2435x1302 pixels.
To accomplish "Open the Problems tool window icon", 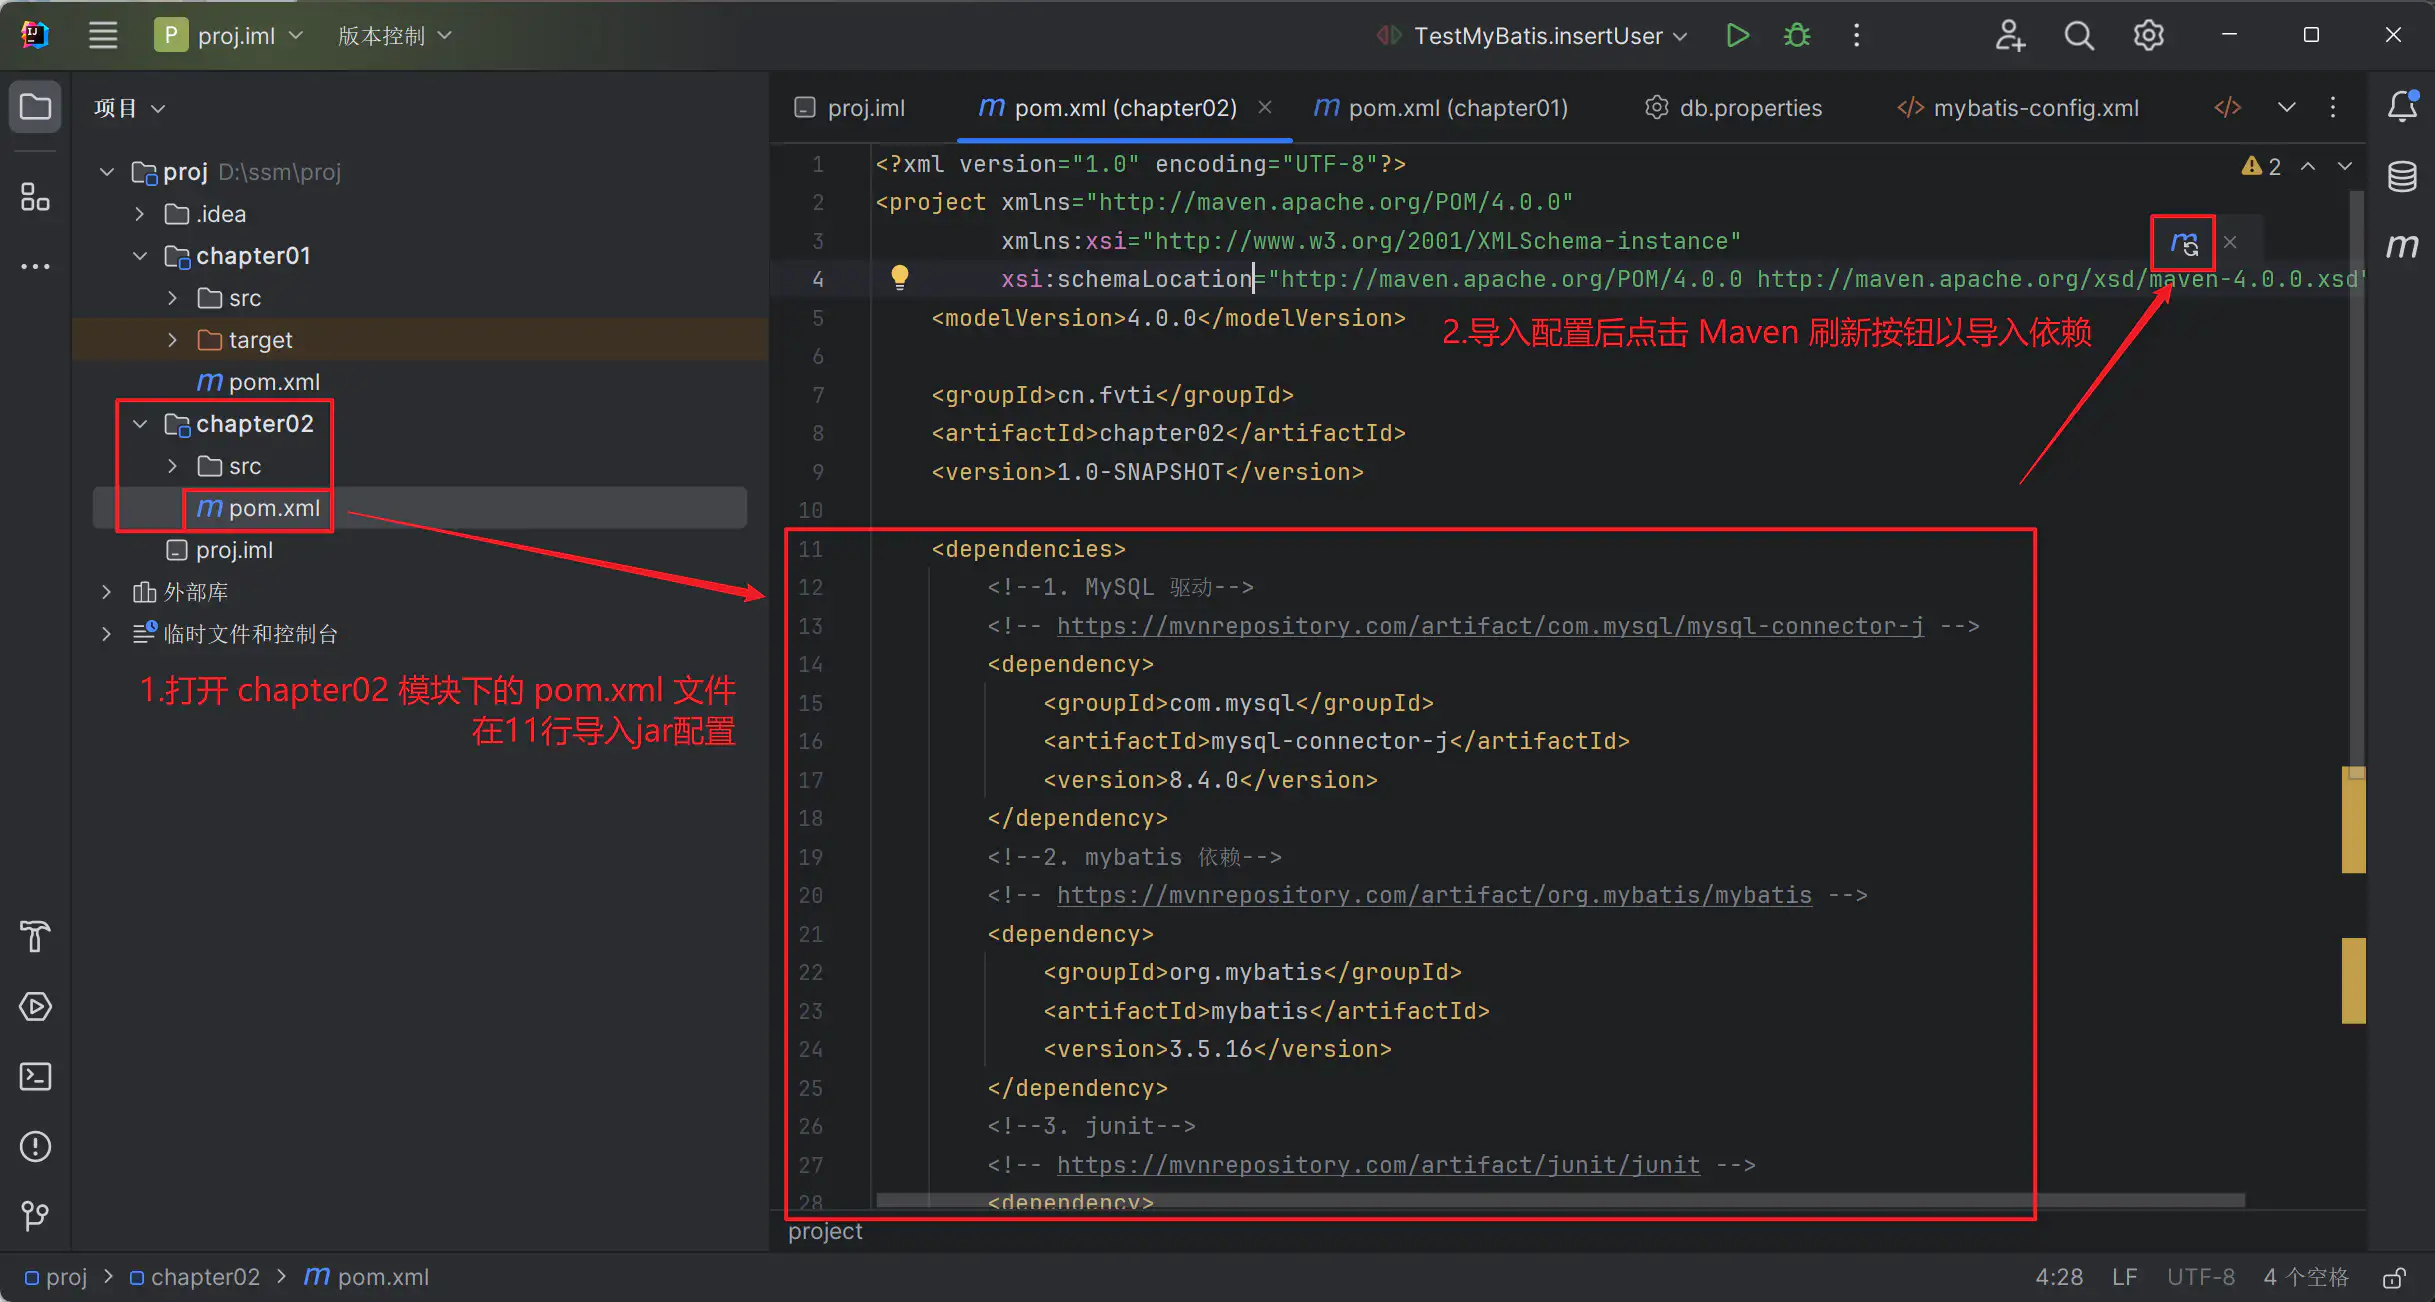I will coord(35,1147).
